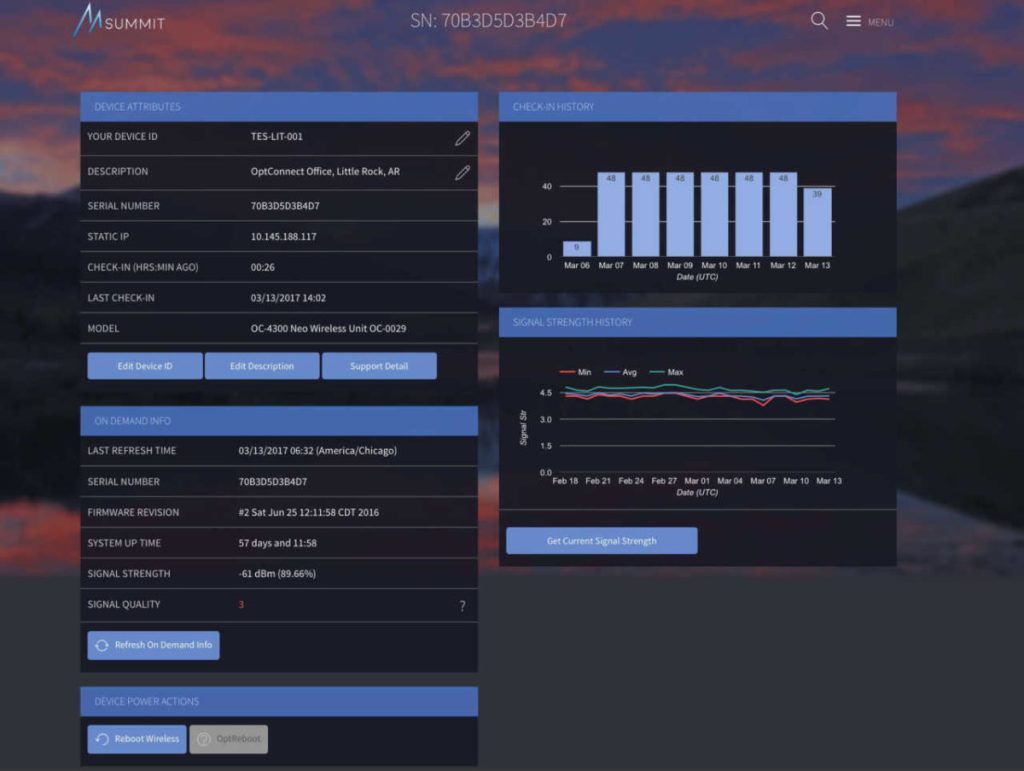The width and height of the screenshot is (1024, 771).
Task: Open the Support Detail button
Action: [379, 366]
